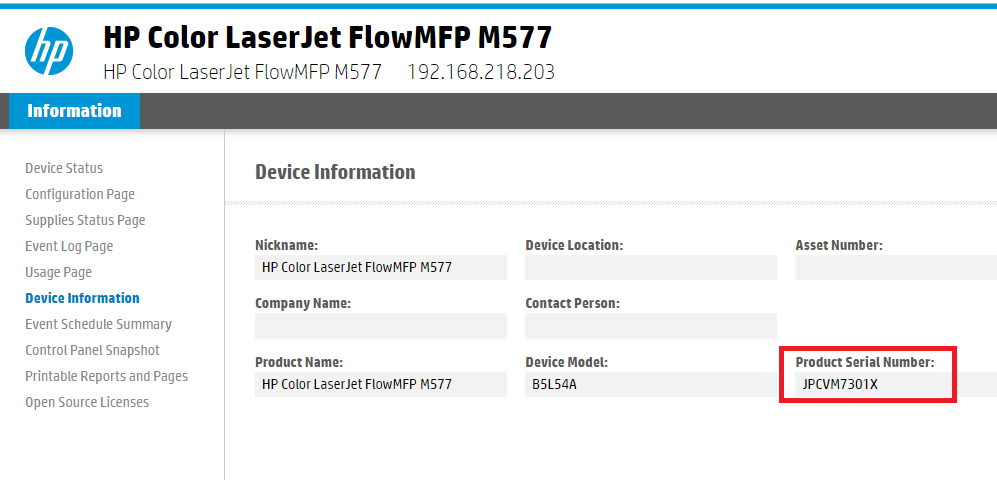Open Event Schedule Summary
The image size is (997, 480).
(98, 324)
